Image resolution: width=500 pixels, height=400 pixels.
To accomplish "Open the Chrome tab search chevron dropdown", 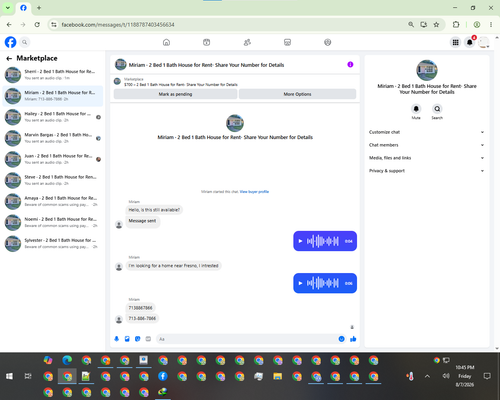I will point(8,8).
